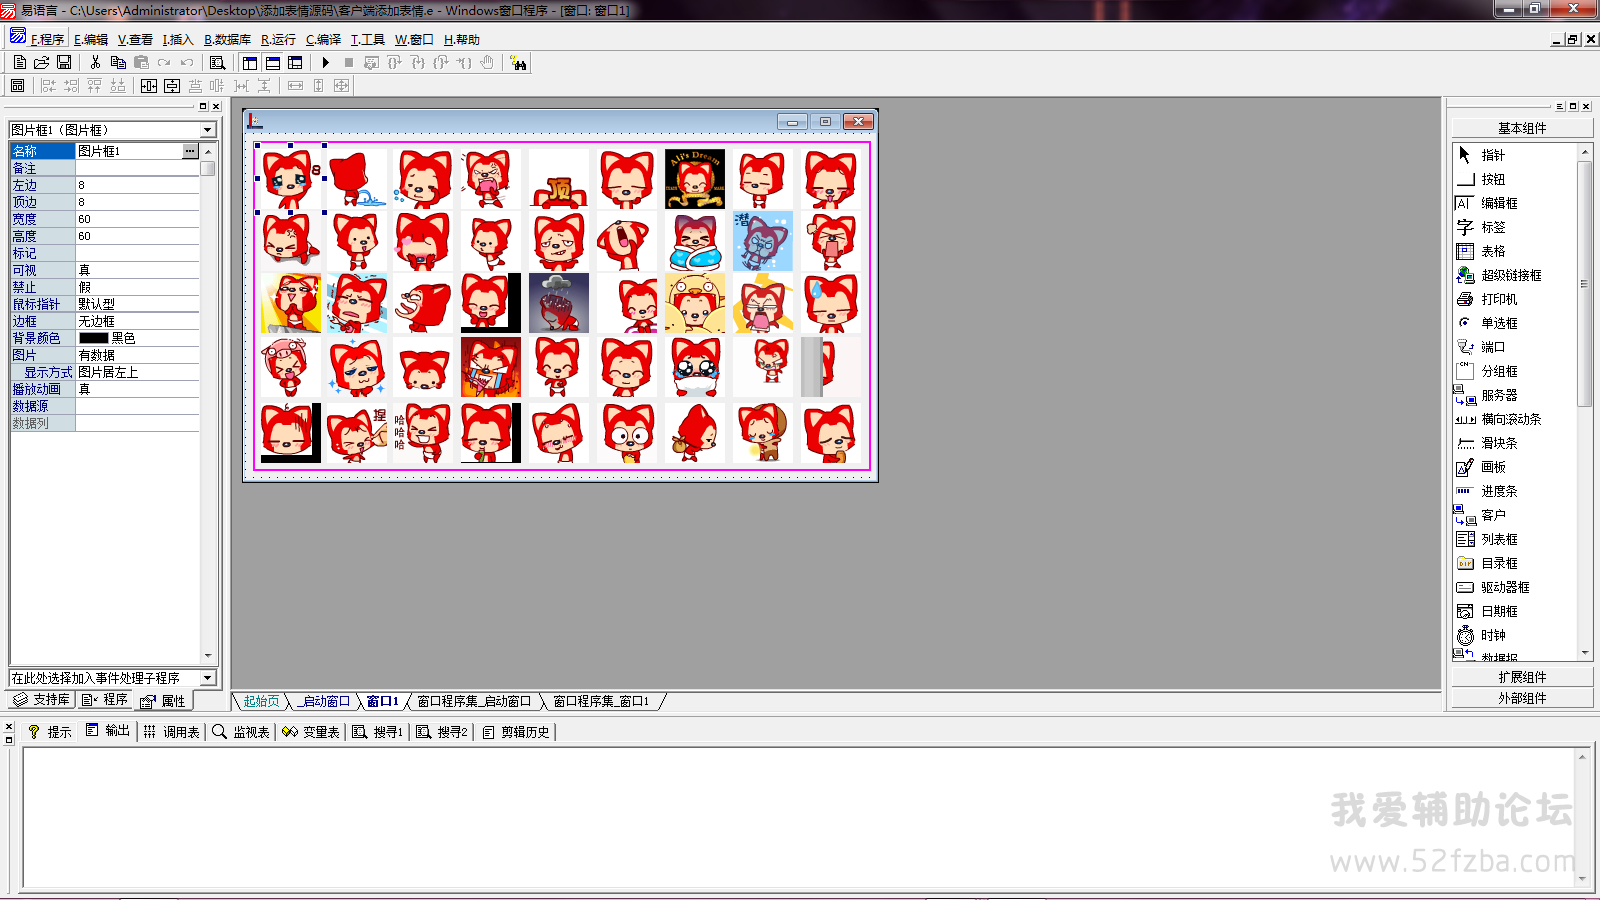Click the 背景颜色 black color swatch
This screenshot has height=900, width=1600.
click(93, 338)
